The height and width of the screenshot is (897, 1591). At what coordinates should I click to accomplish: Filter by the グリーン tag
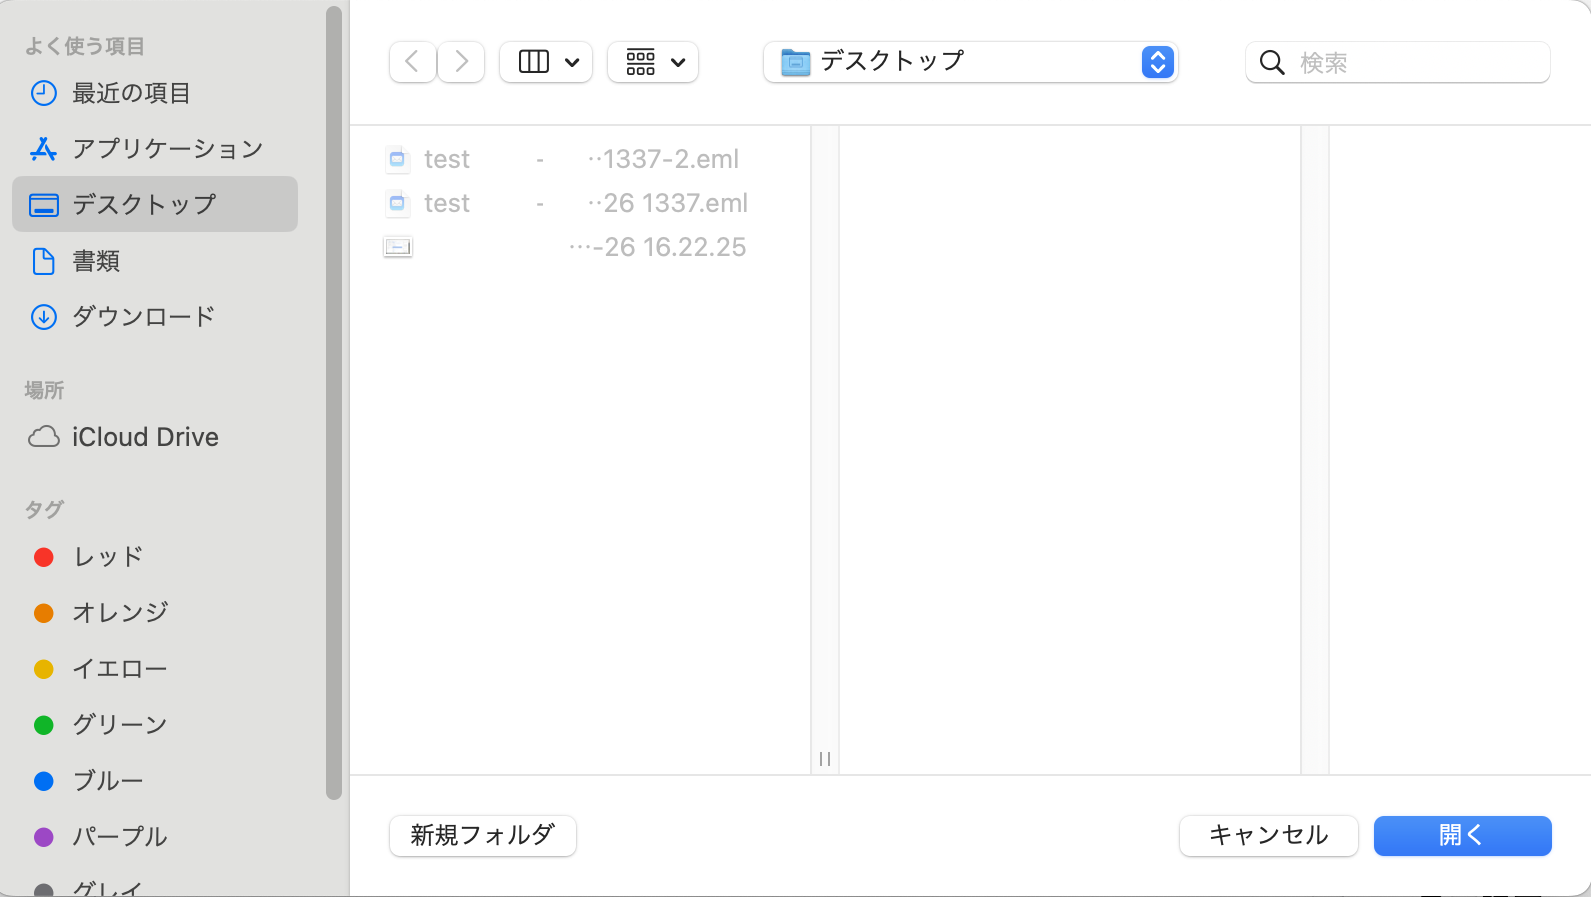click(x=155, y=725)
